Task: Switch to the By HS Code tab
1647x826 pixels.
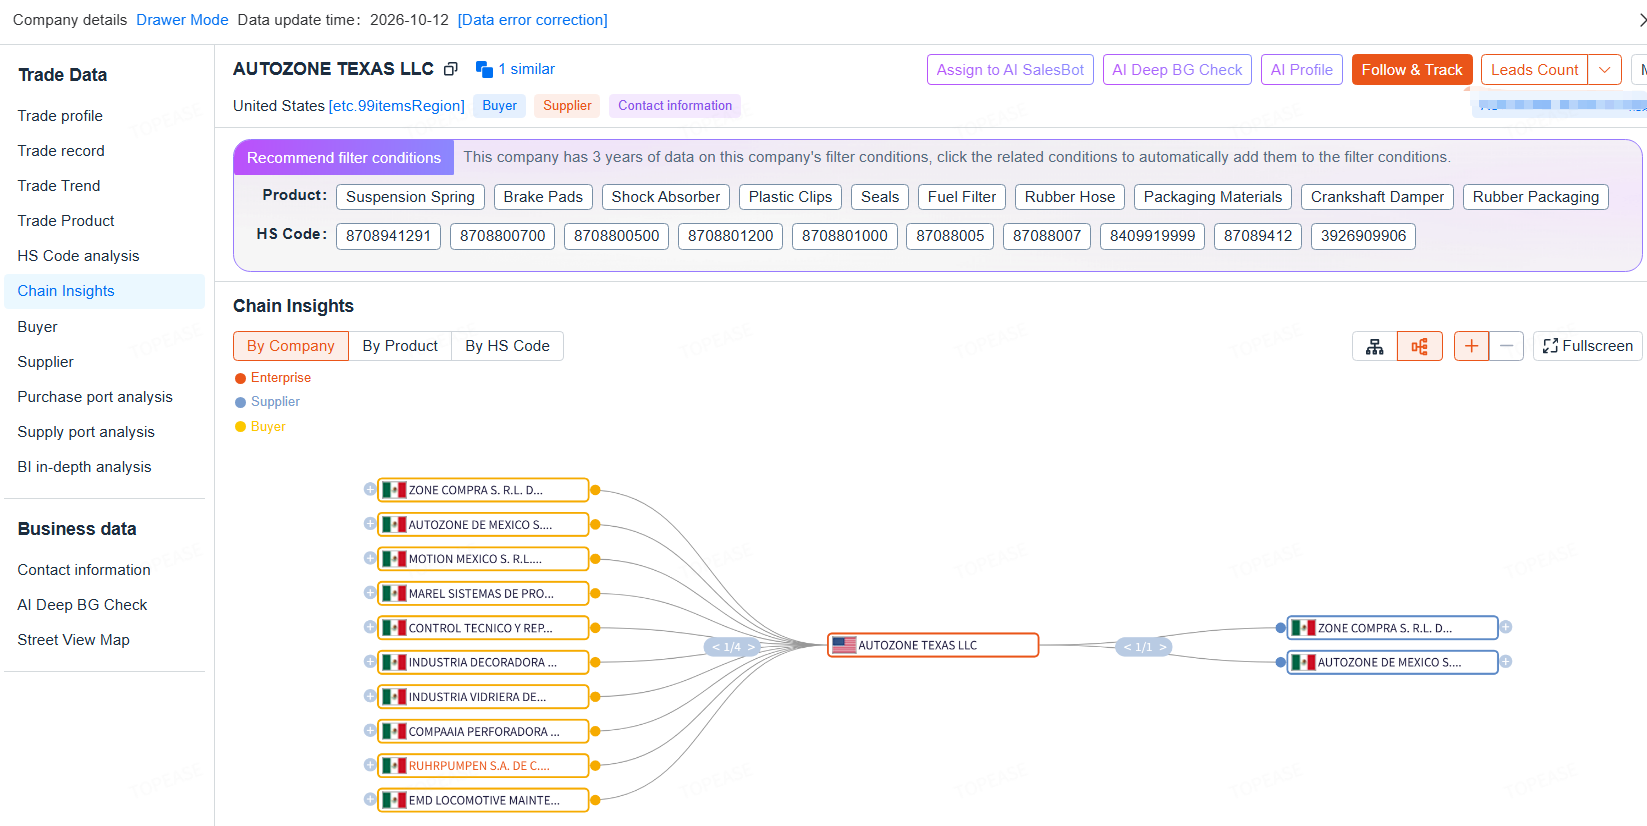Action: point(507,346)
